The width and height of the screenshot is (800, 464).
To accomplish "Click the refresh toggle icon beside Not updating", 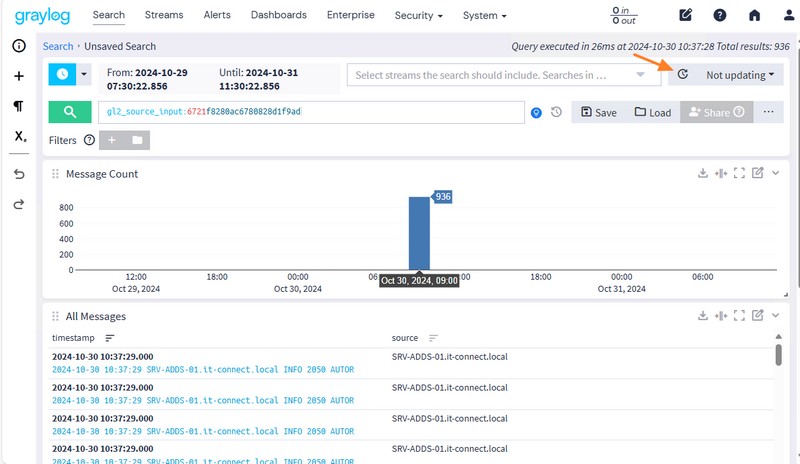I will (683, 75).
